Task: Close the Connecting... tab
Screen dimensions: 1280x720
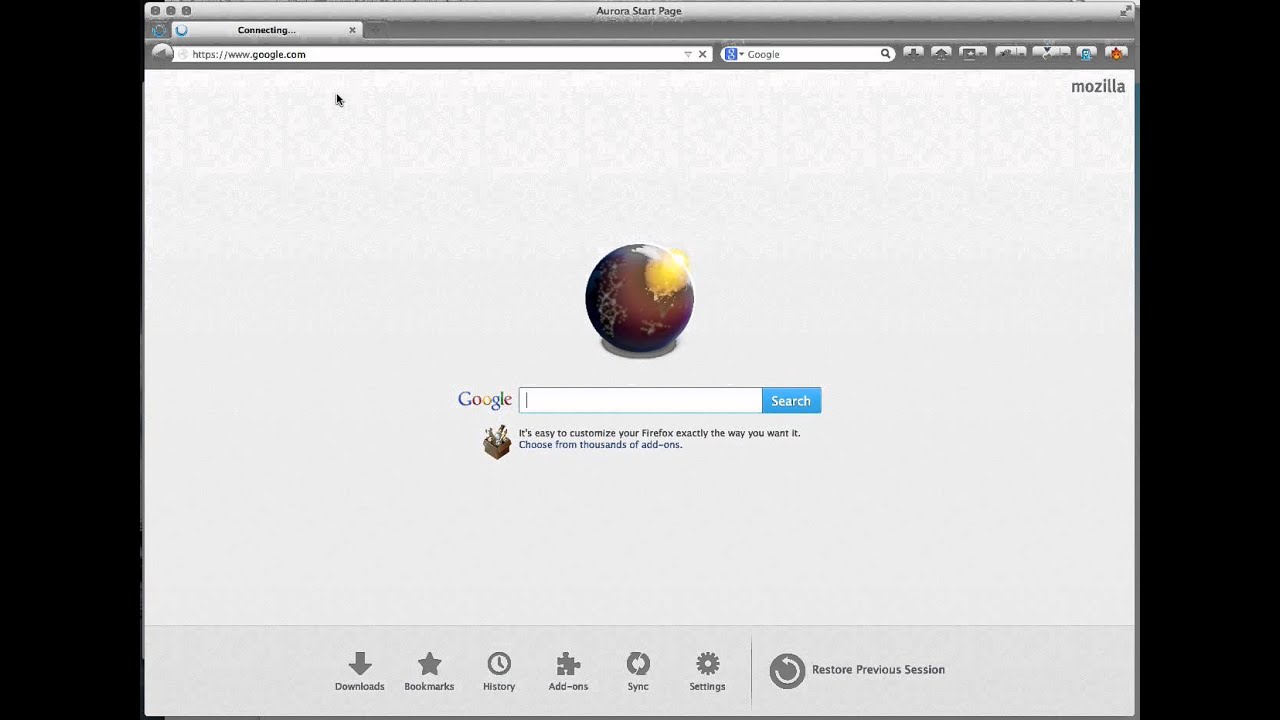Action: [x=352, y=30]
